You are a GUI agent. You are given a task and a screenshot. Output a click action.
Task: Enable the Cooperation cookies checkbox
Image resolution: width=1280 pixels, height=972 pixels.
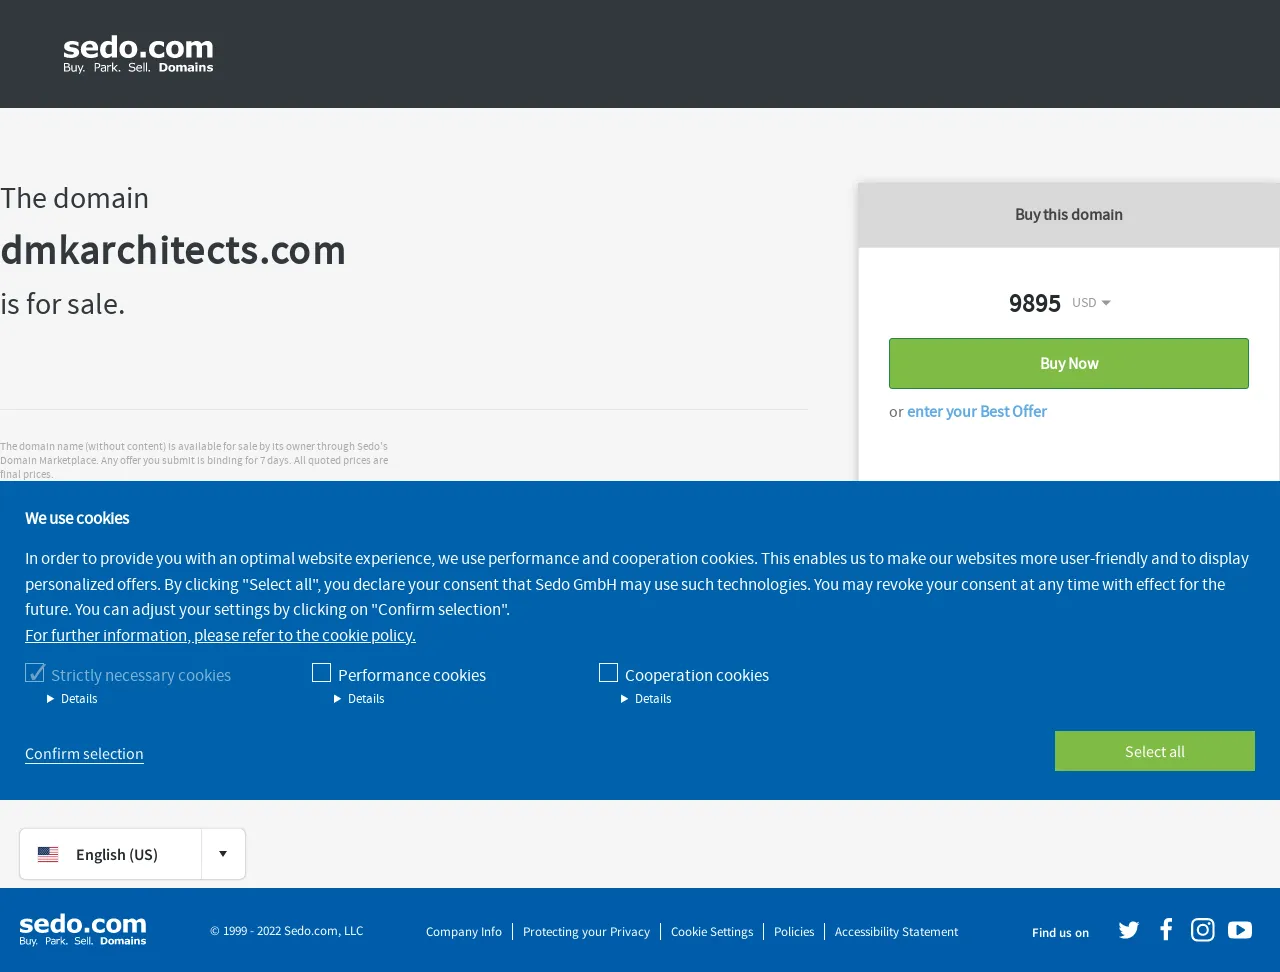[x=608, y=673]
